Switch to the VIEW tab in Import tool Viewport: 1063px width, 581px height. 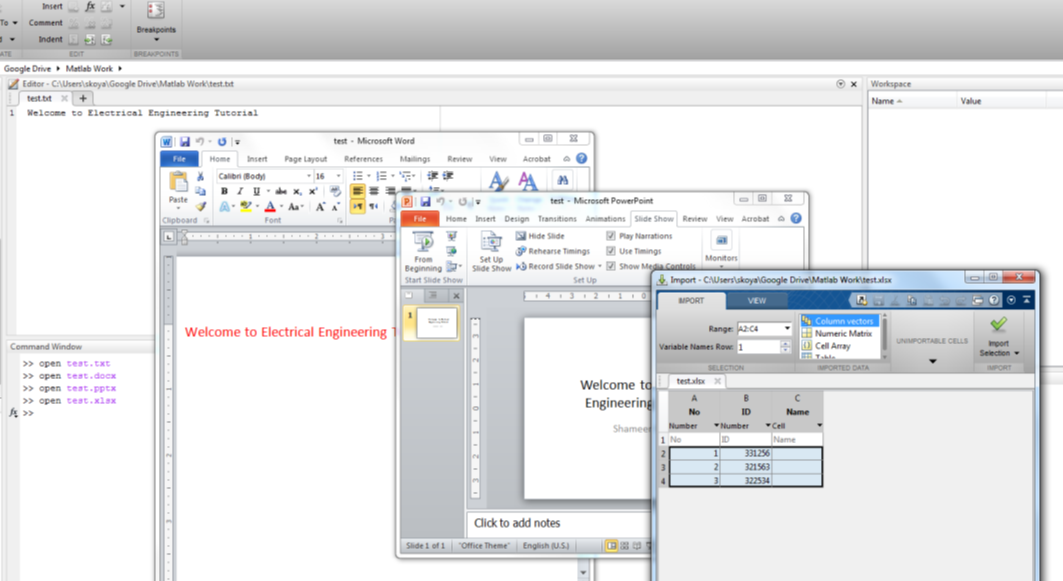tap(755, 300)
